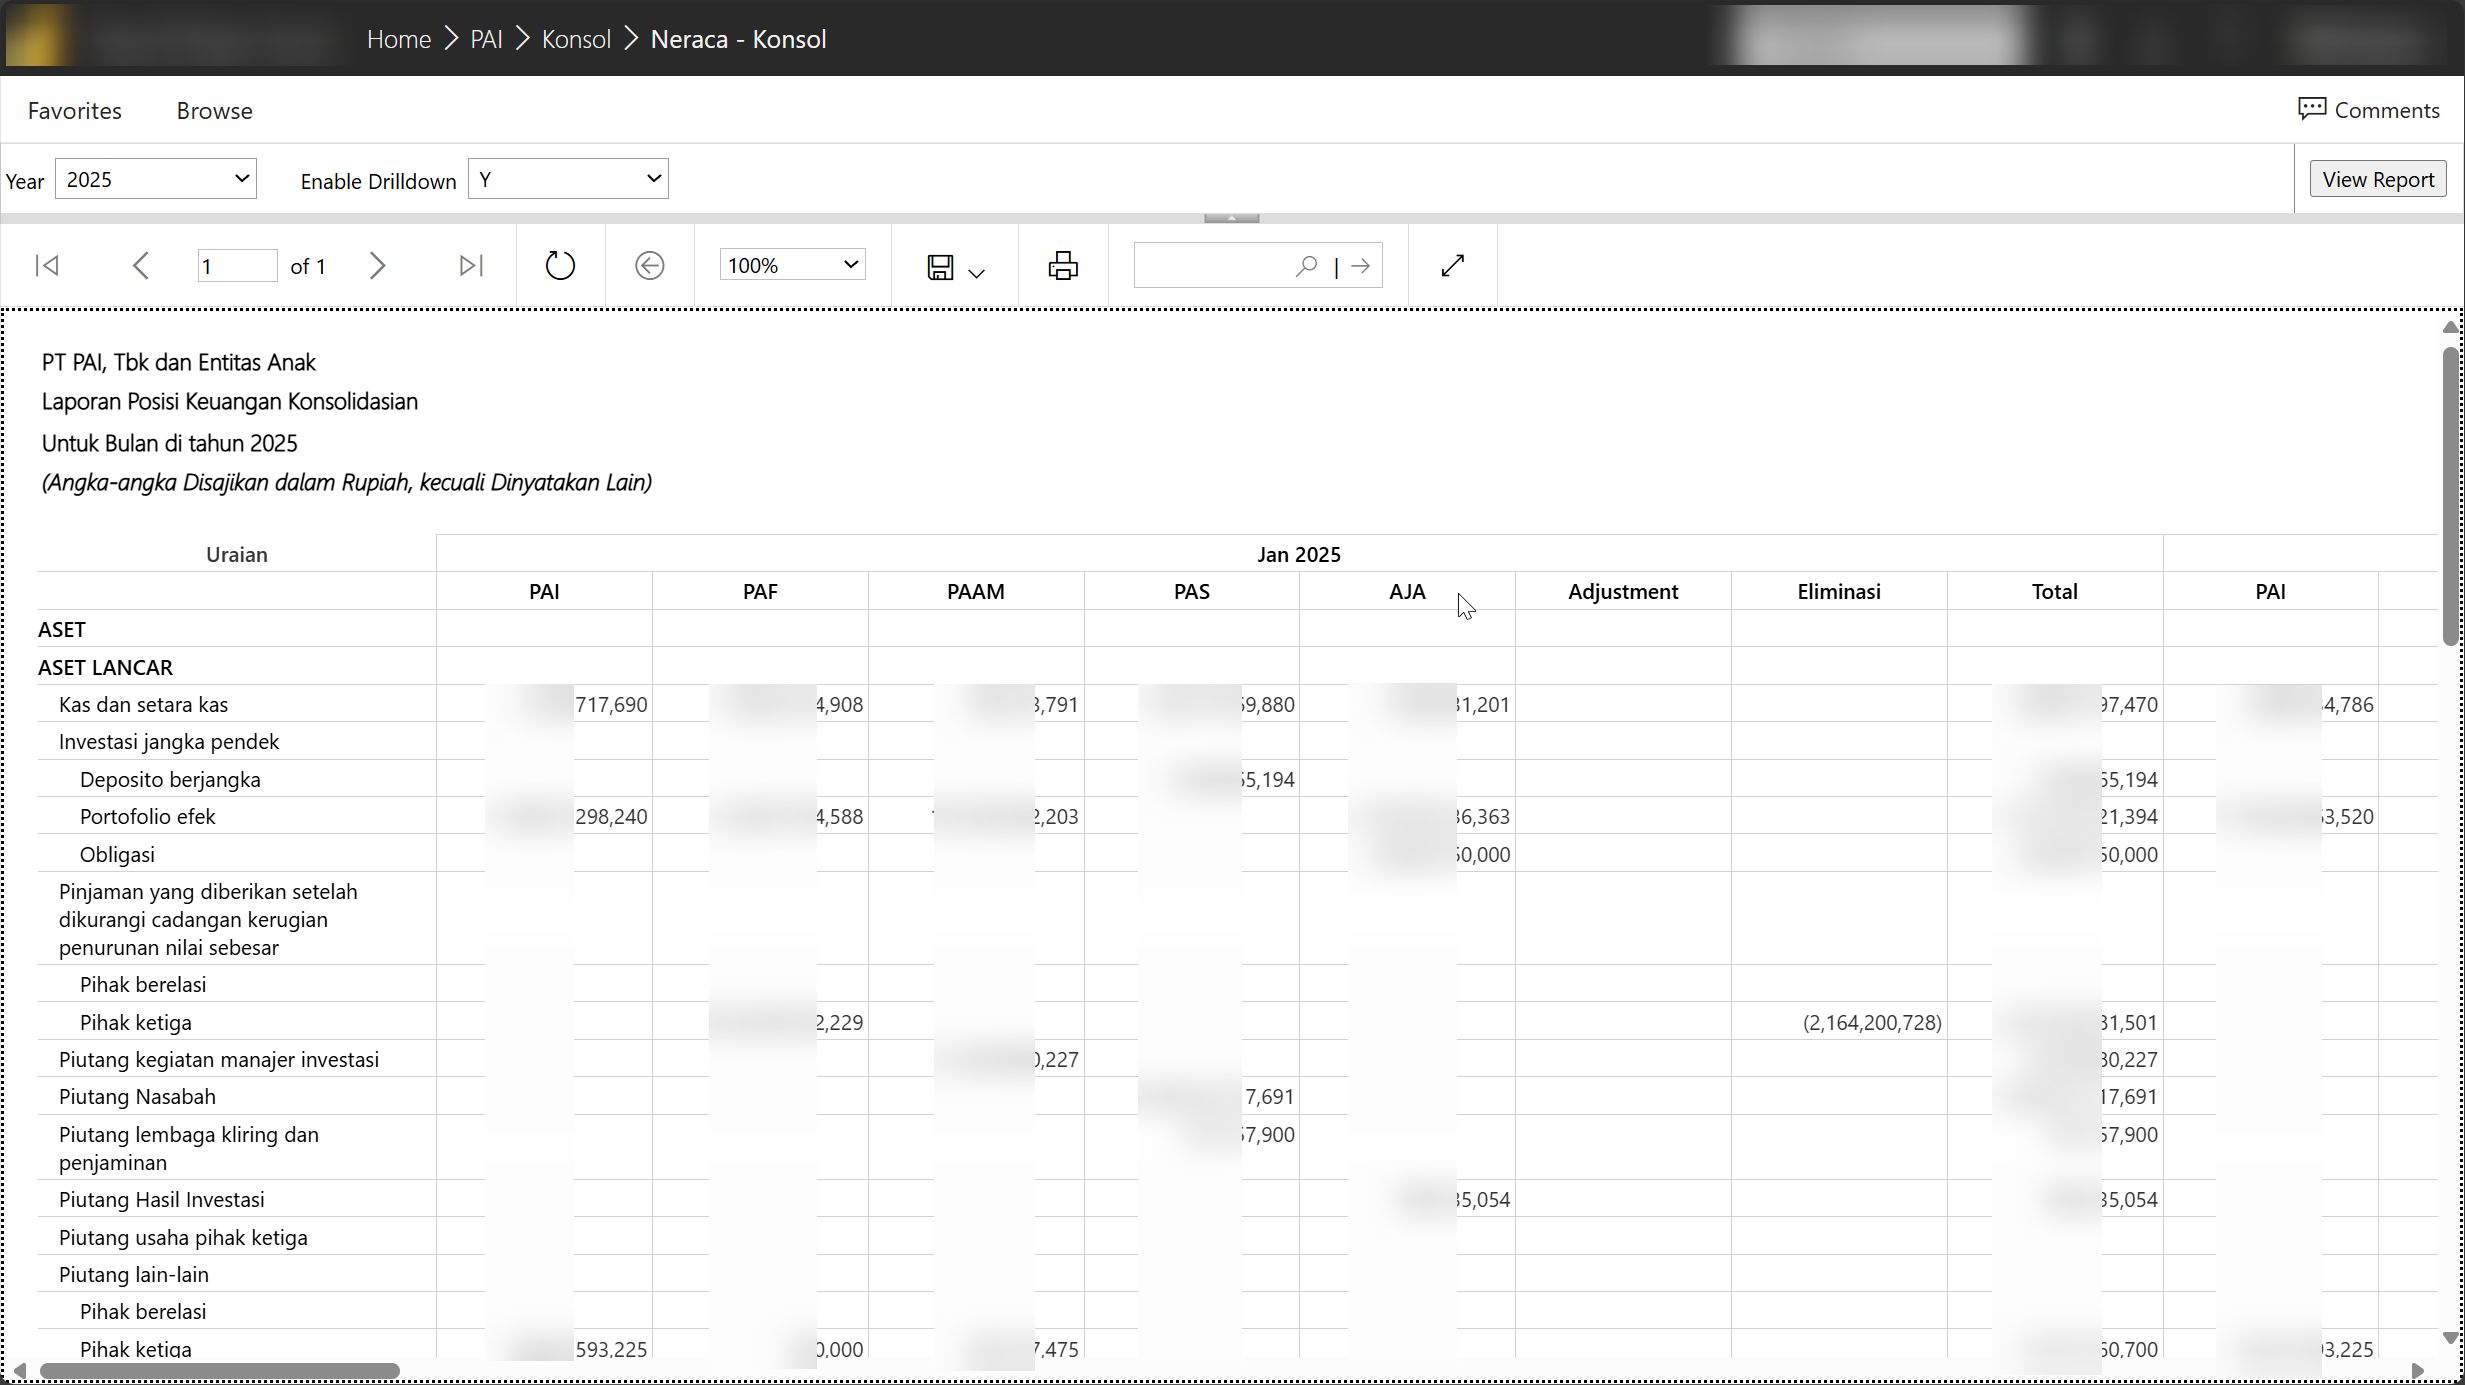Enter full screen report view
Screen dimensions: 2465x1385
(1453, 265)
